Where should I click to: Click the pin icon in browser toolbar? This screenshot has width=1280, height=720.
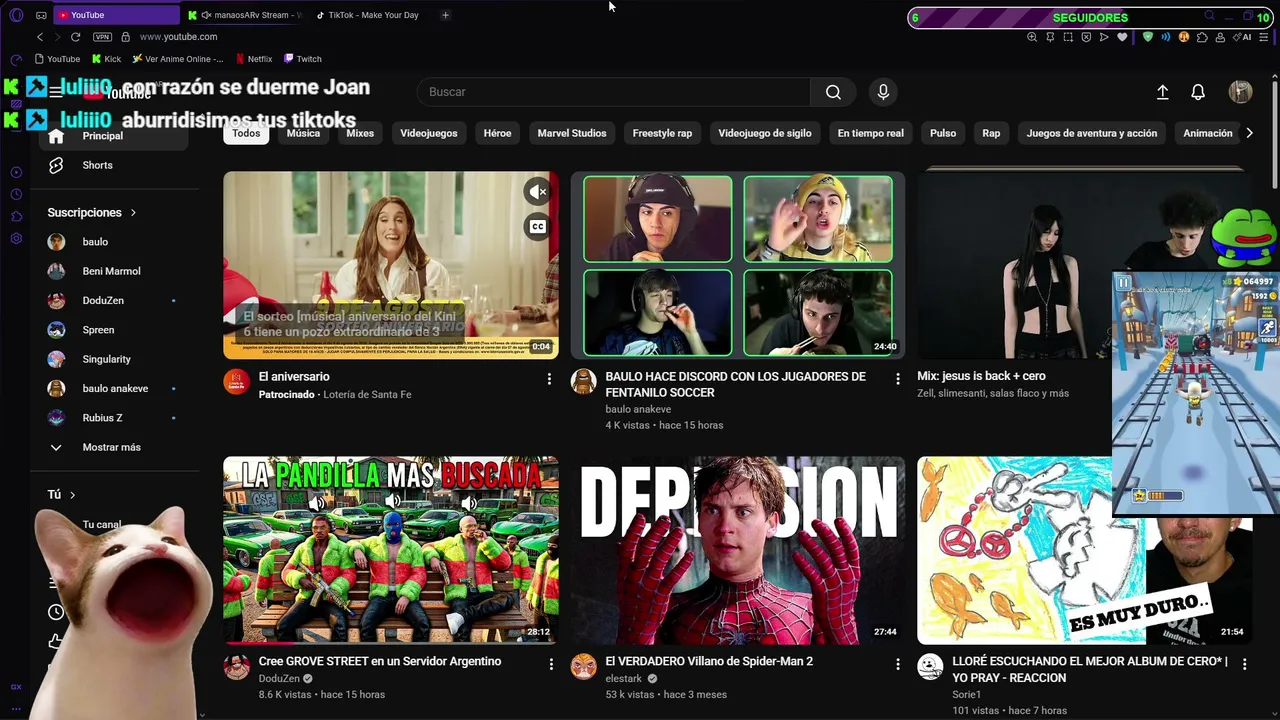[x=1050, y=37]
